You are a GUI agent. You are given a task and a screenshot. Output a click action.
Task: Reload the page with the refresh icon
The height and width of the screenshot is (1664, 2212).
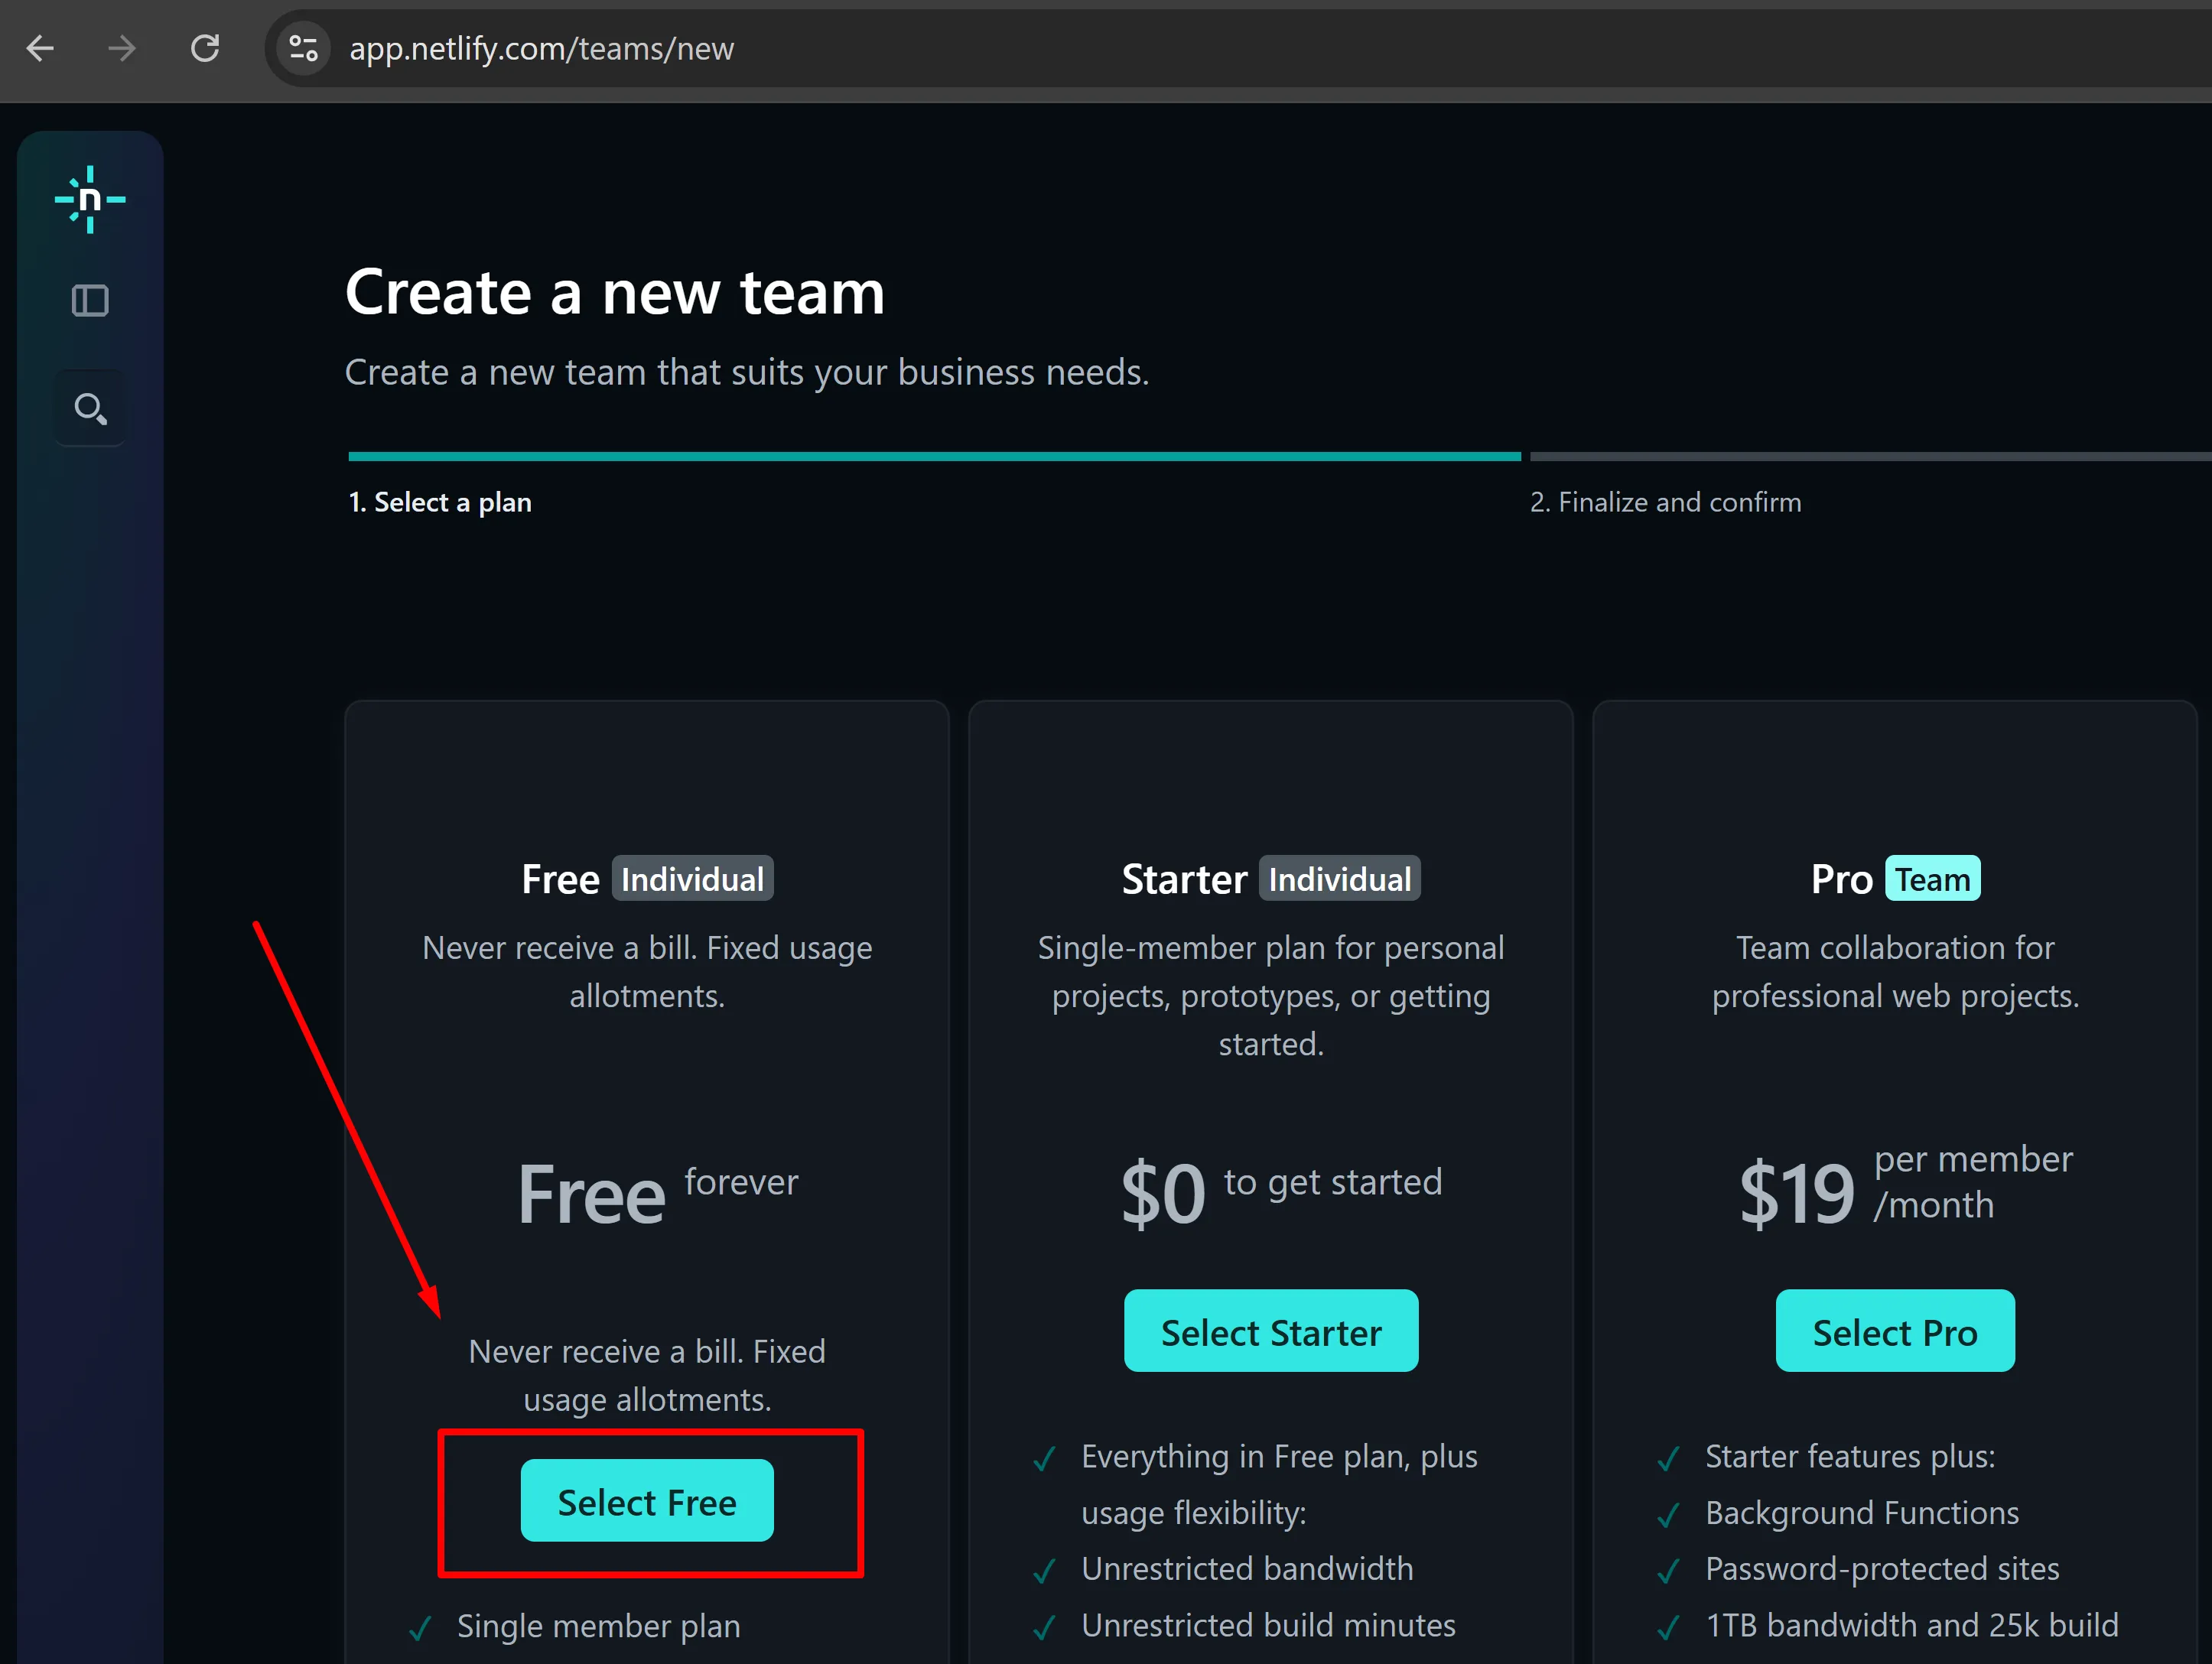tap(205, 48)
